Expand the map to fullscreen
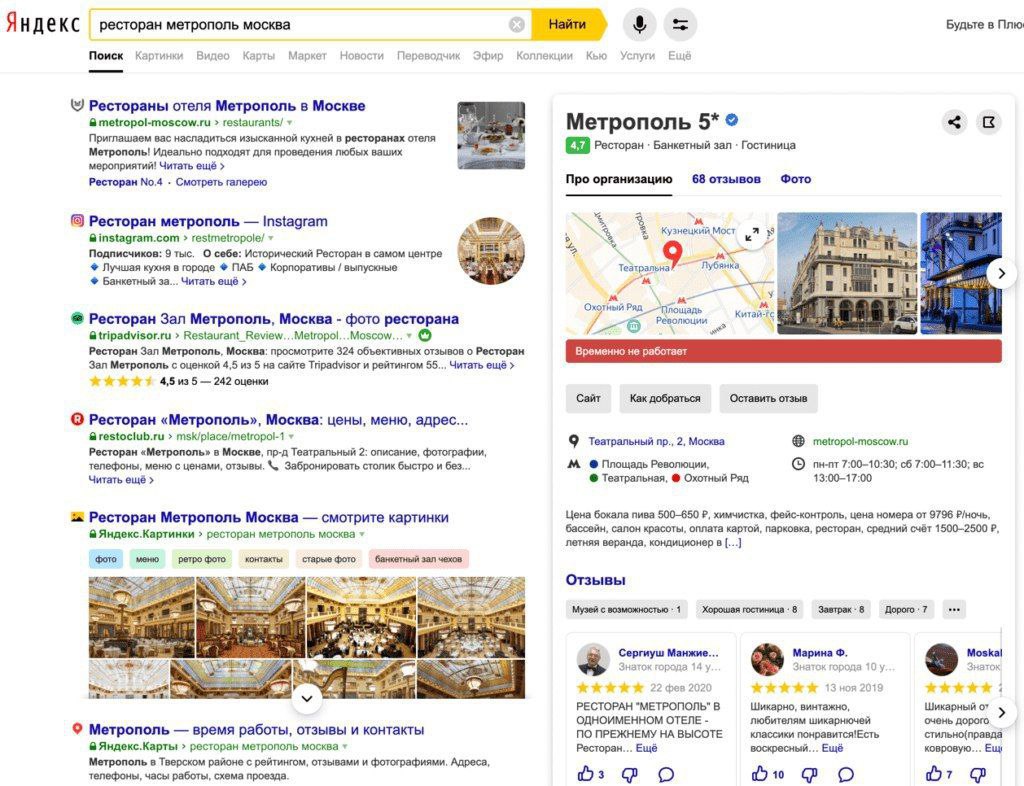The width and height of the screenshot is (1024, 786). coord(752,234)
